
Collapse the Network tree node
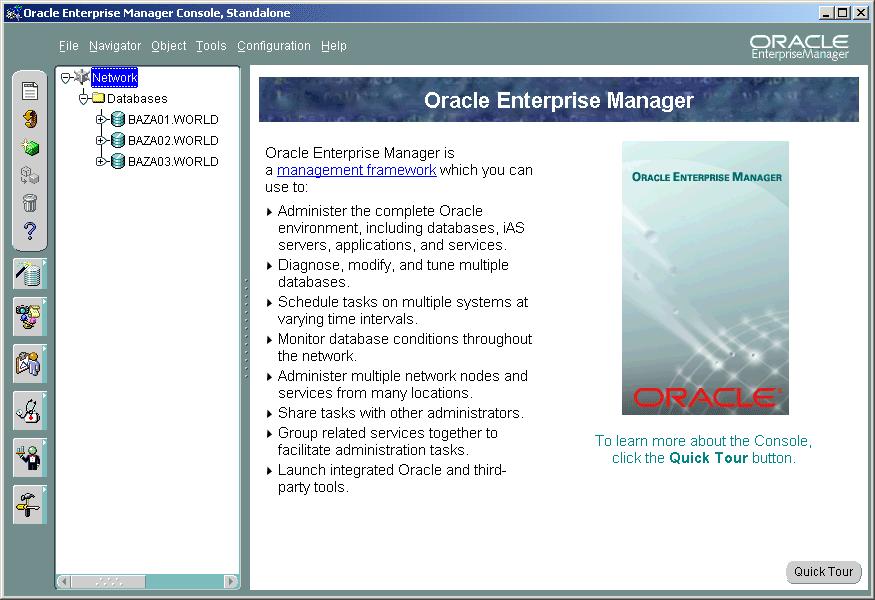point(66,78)
